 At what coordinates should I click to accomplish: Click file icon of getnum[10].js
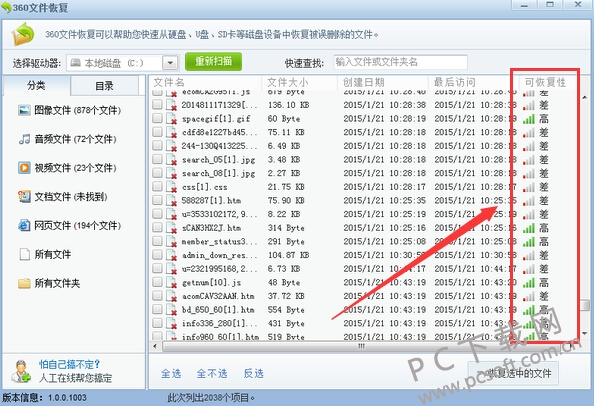pos(172,282)
